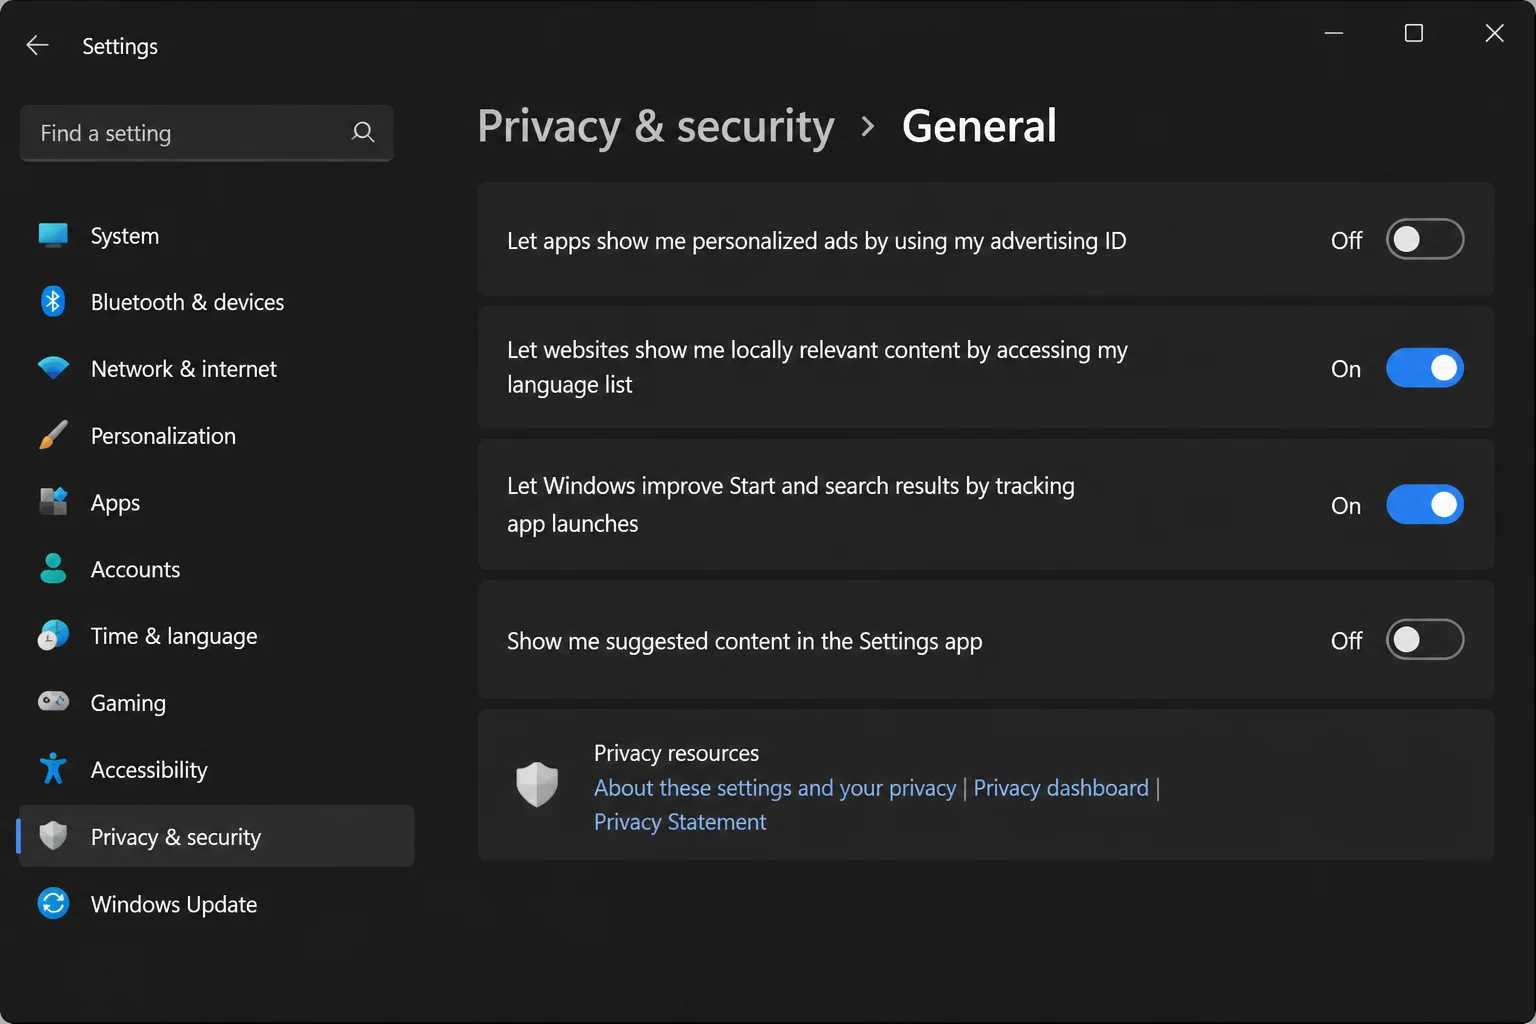
Task: Click the Windows Update sync icon
Action: coord(53,903)
